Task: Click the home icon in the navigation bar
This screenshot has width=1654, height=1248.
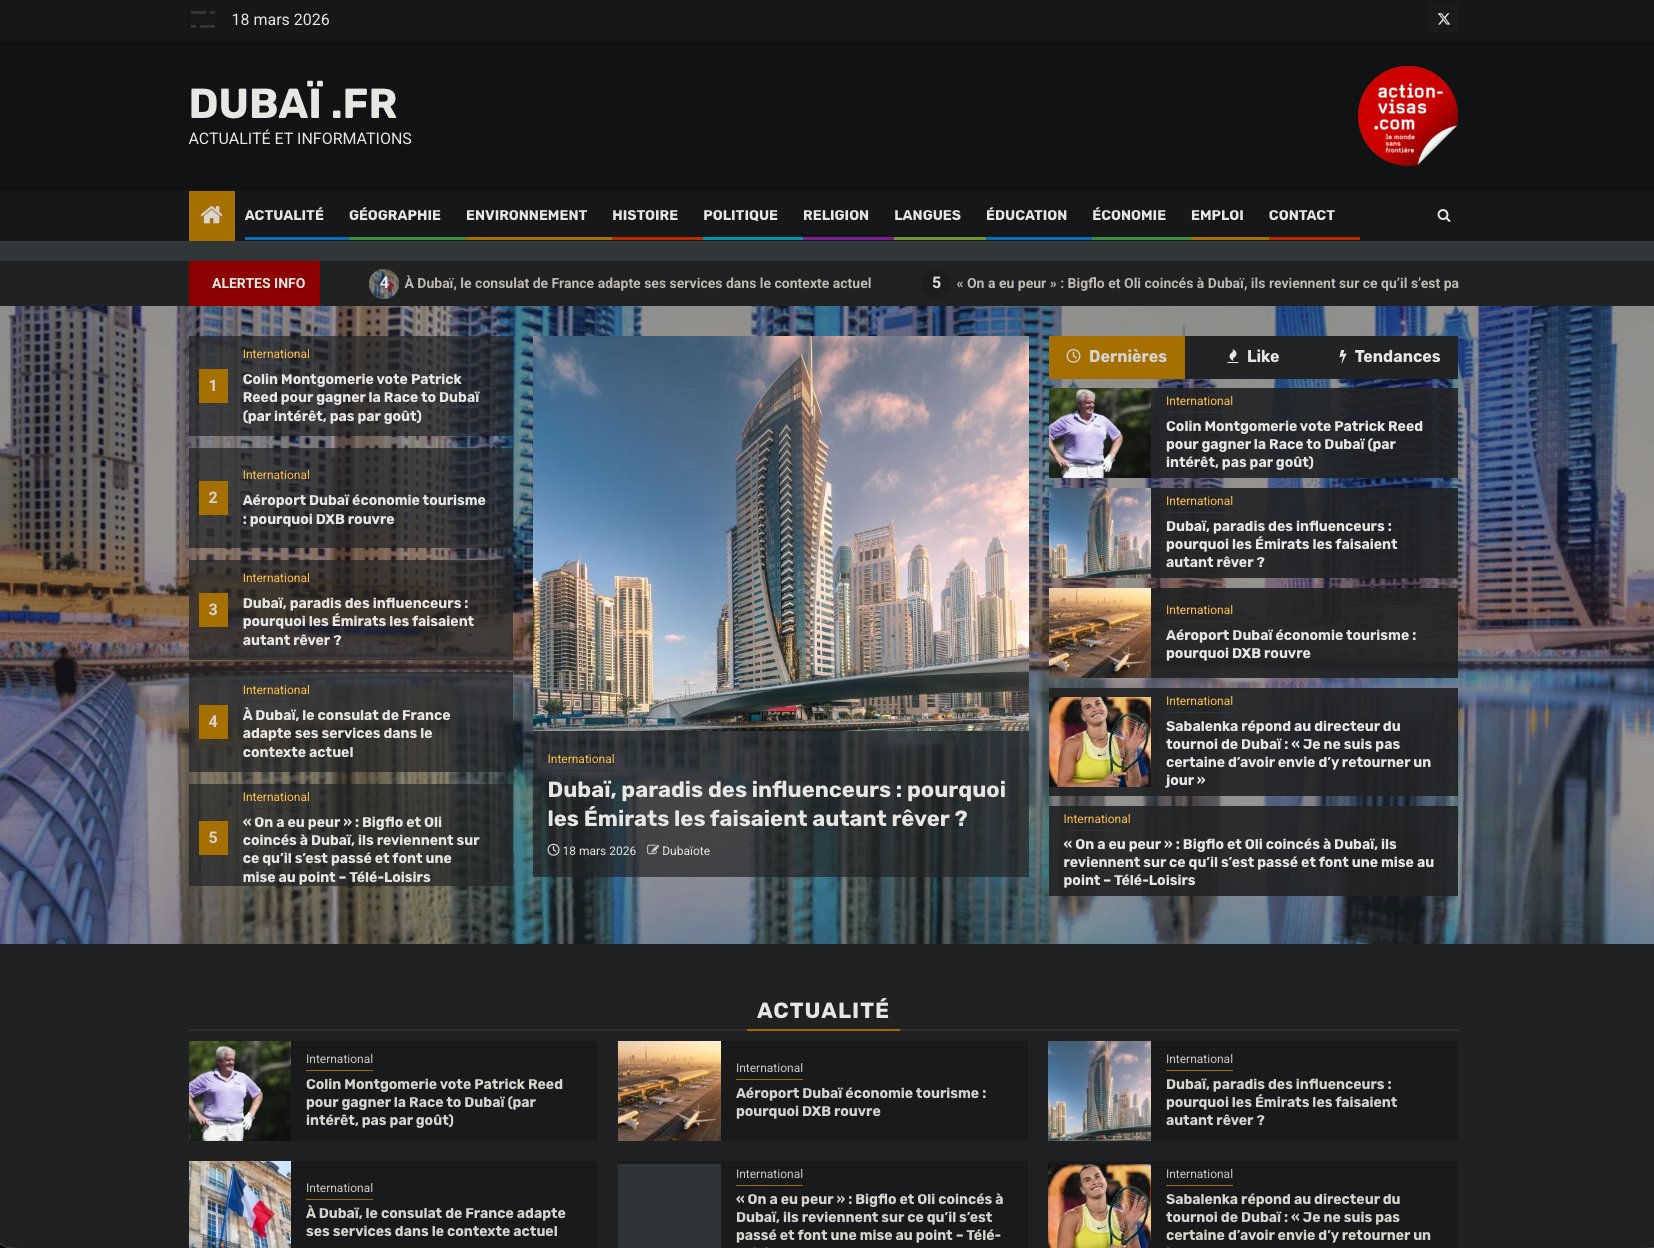Action: click(x=211, y=215)
